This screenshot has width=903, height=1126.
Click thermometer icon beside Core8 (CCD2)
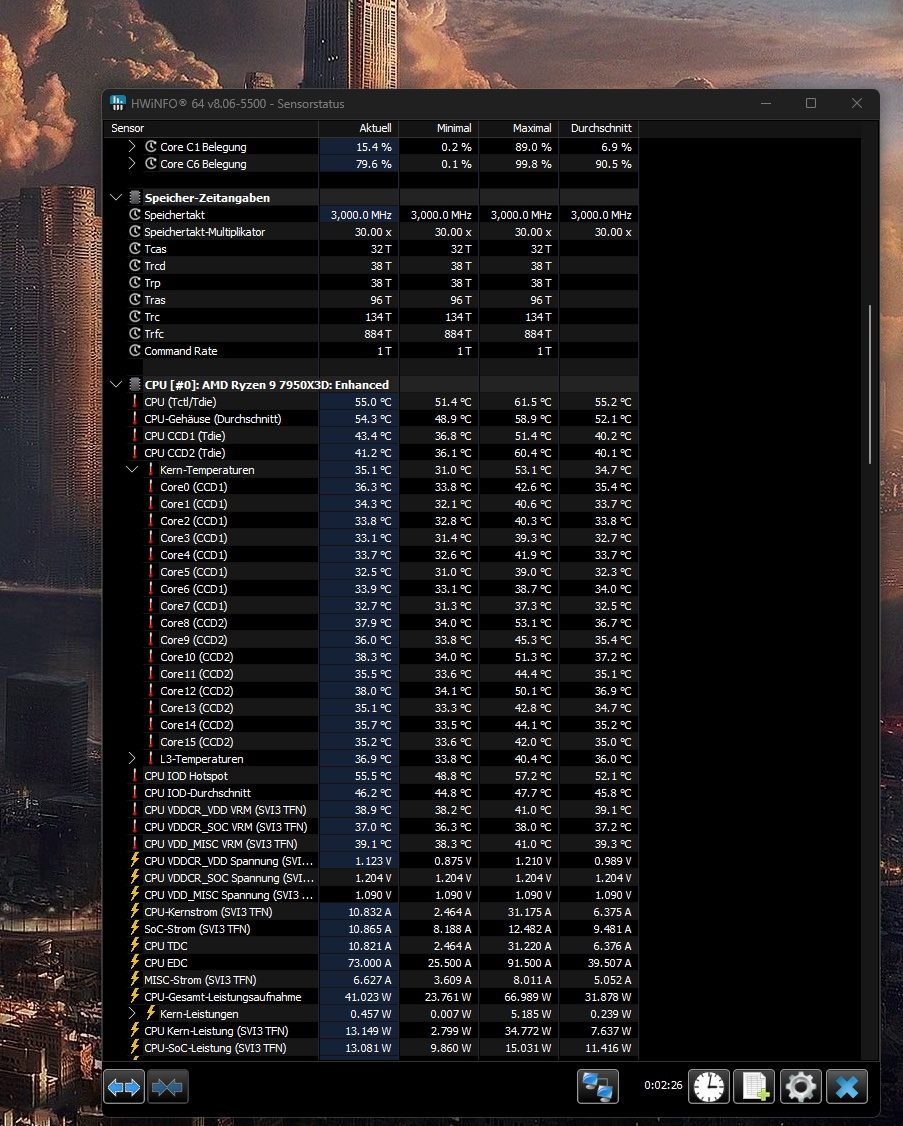(x=150, y=623)
